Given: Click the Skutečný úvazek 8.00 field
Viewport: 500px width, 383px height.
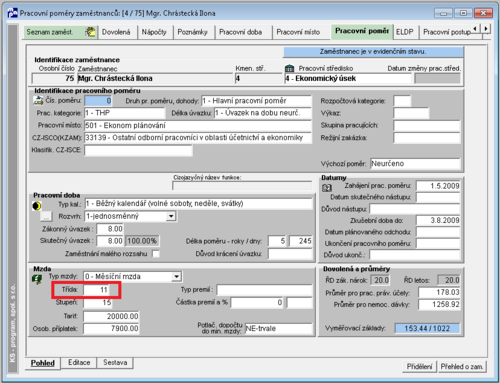Looking at the screenshot, I should (x=110, y=241).
